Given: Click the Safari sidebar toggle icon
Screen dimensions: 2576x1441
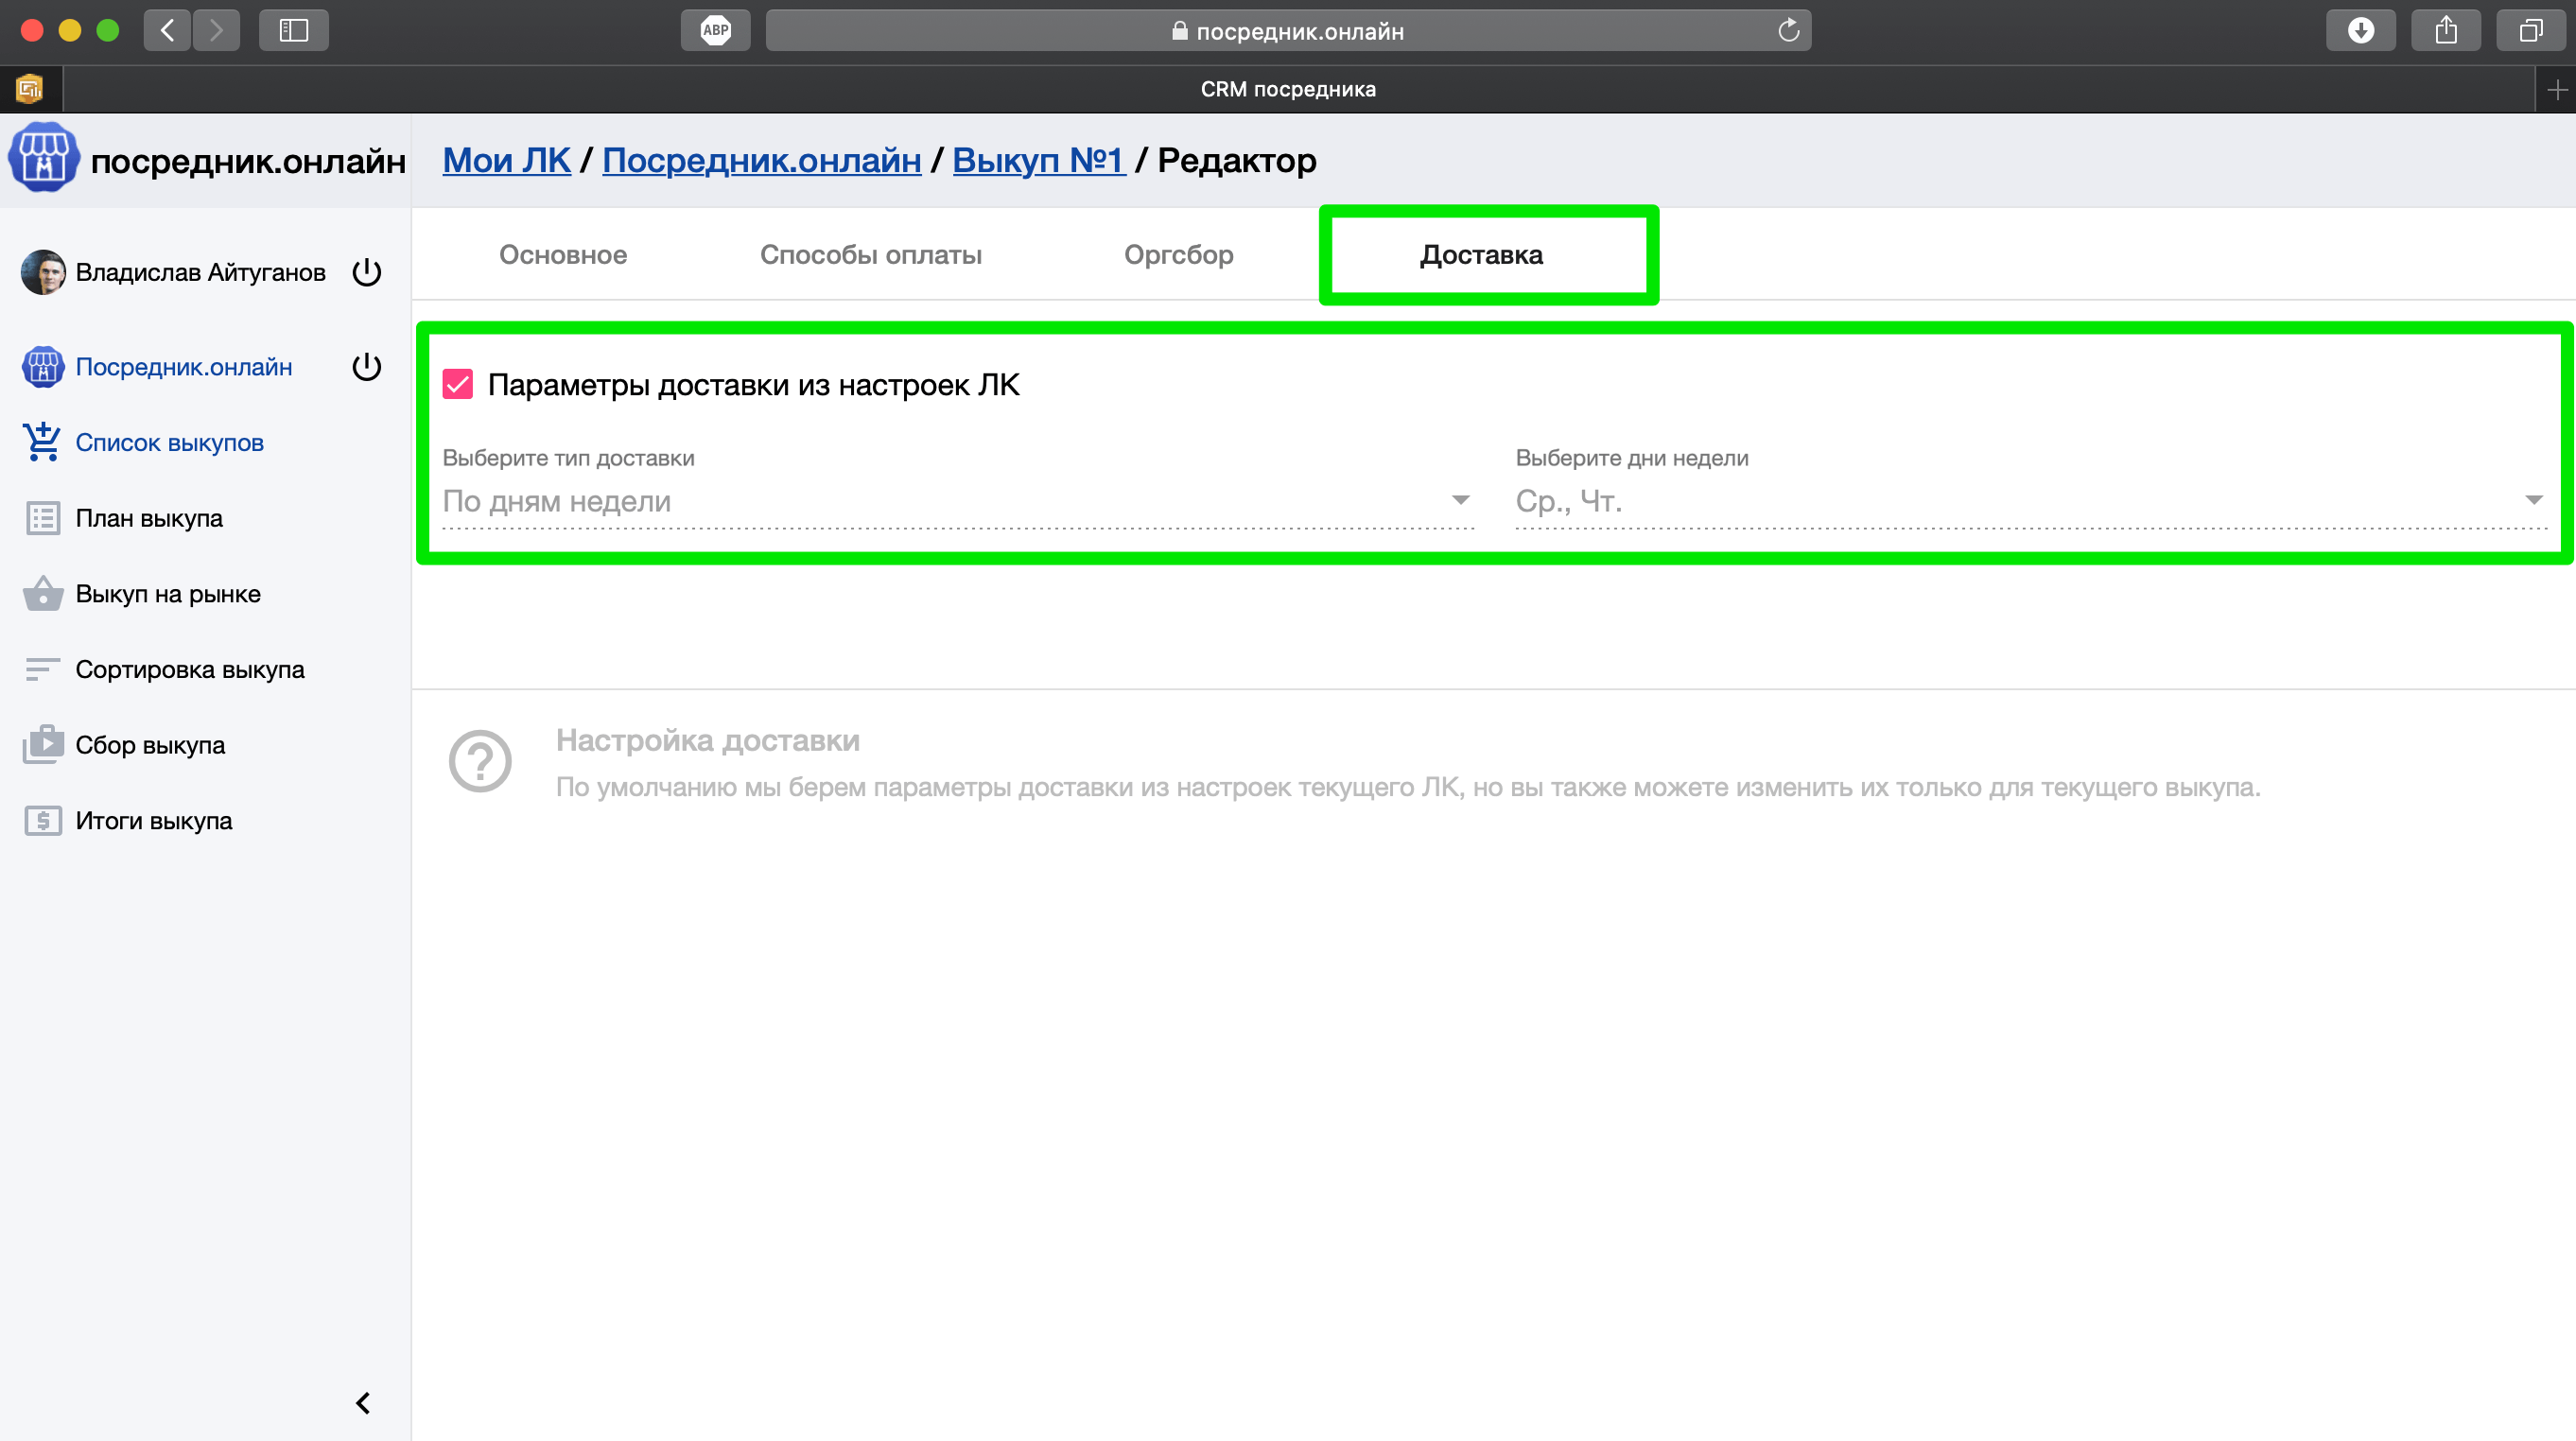Looking at the screenshot, I should coord(293,30).
